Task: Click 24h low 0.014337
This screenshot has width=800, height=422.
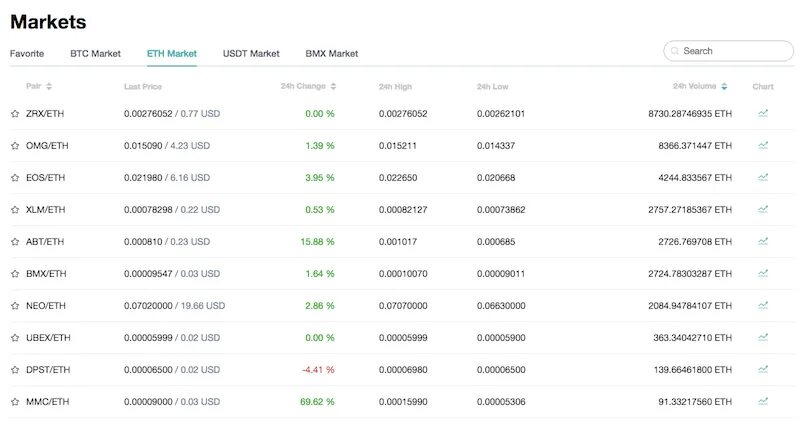Action: point(496,146)
